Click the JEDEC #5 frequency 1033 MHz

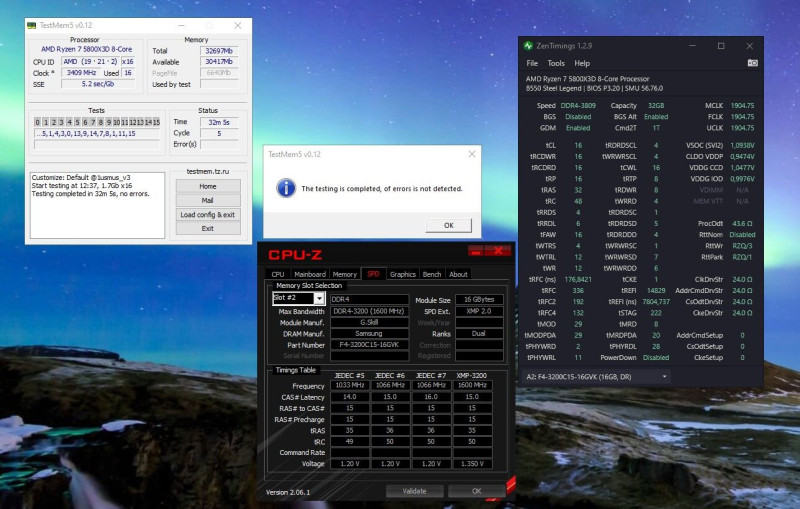(349, 385)
